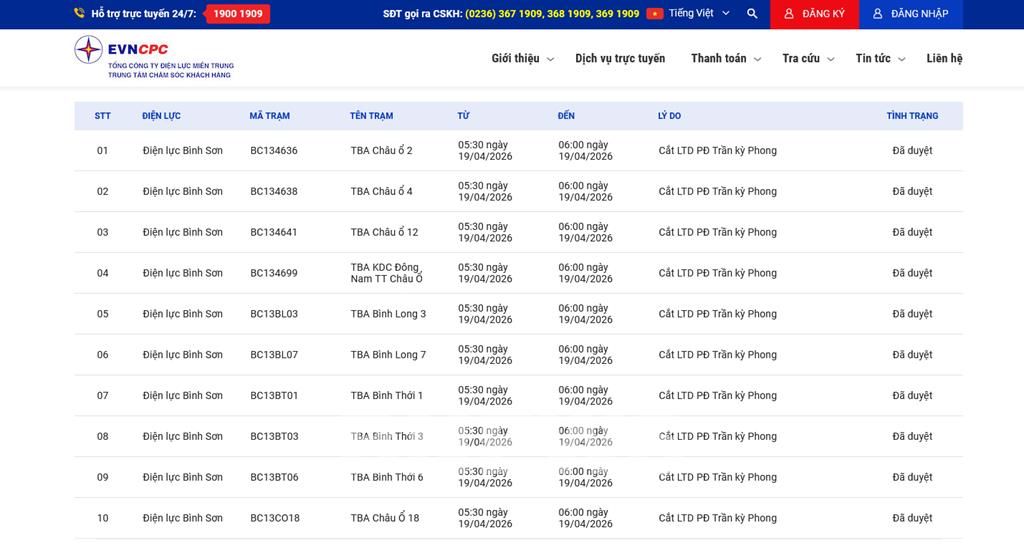Click the TÌNH TRẠNG column header
The width and height of the screenshot is (1024, 548).
912,116
